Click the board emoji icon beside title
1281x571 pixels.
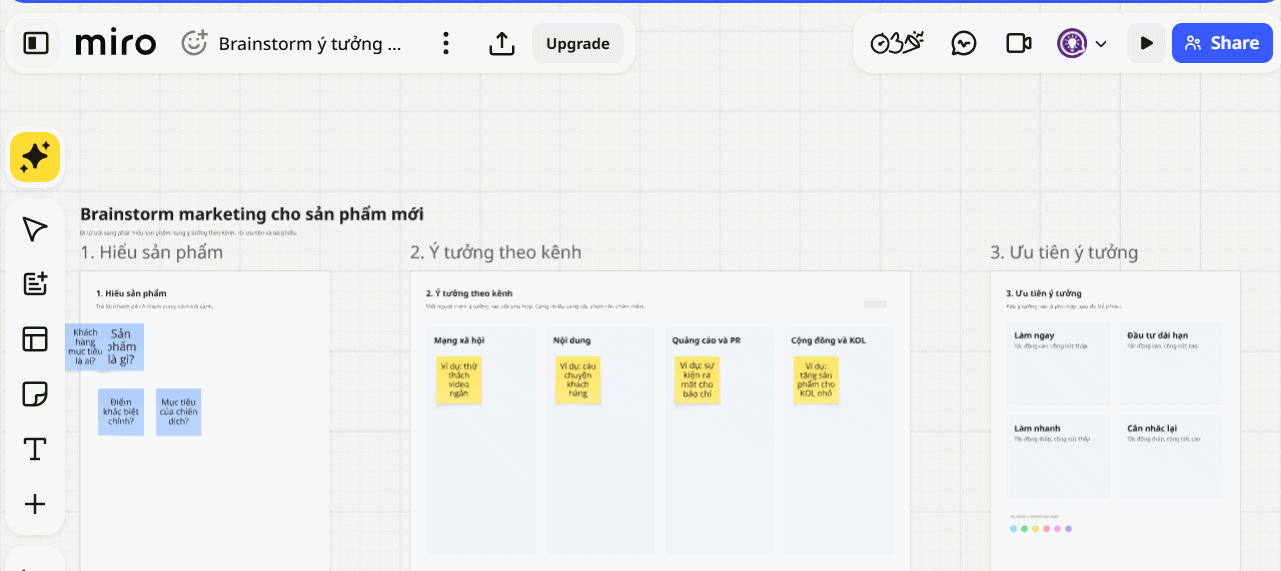tap(194, 43)
